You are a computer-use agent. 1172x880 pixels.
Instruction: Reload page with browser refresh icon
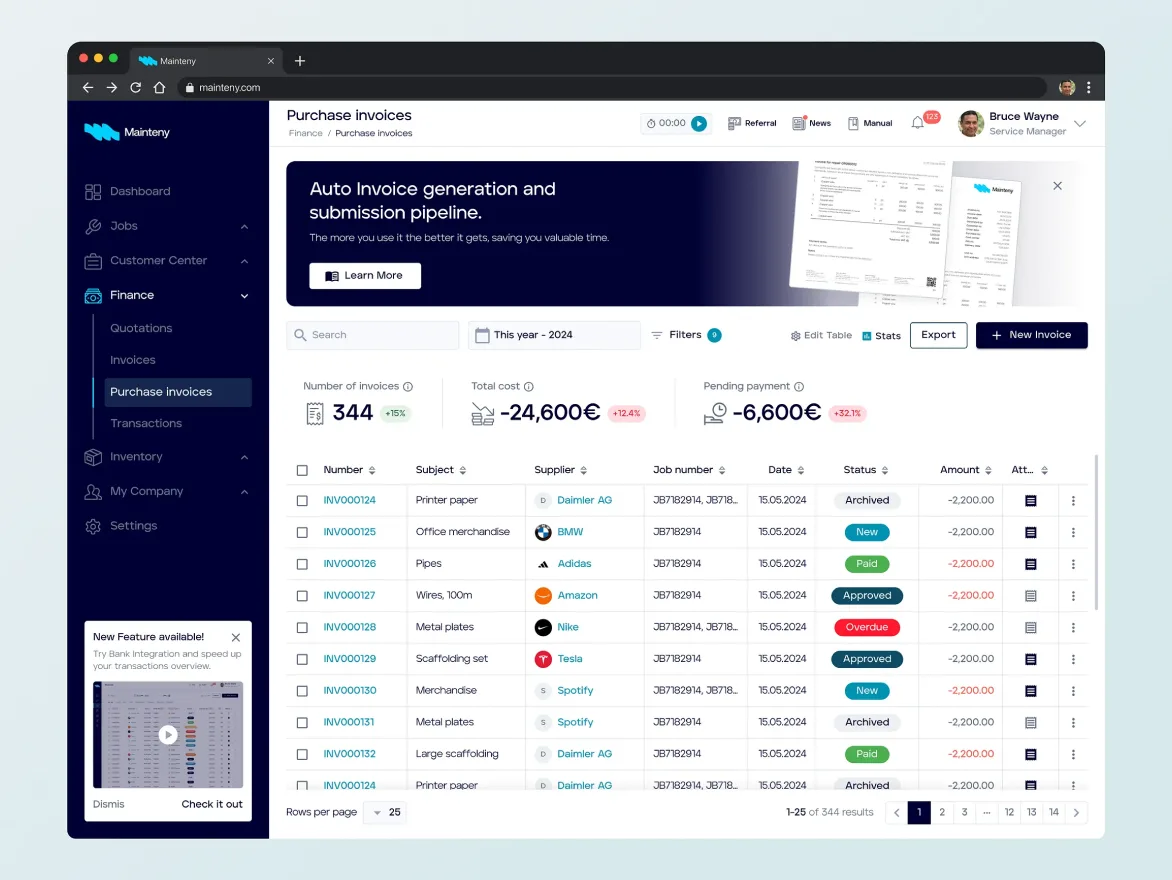[x=135, y=87]
